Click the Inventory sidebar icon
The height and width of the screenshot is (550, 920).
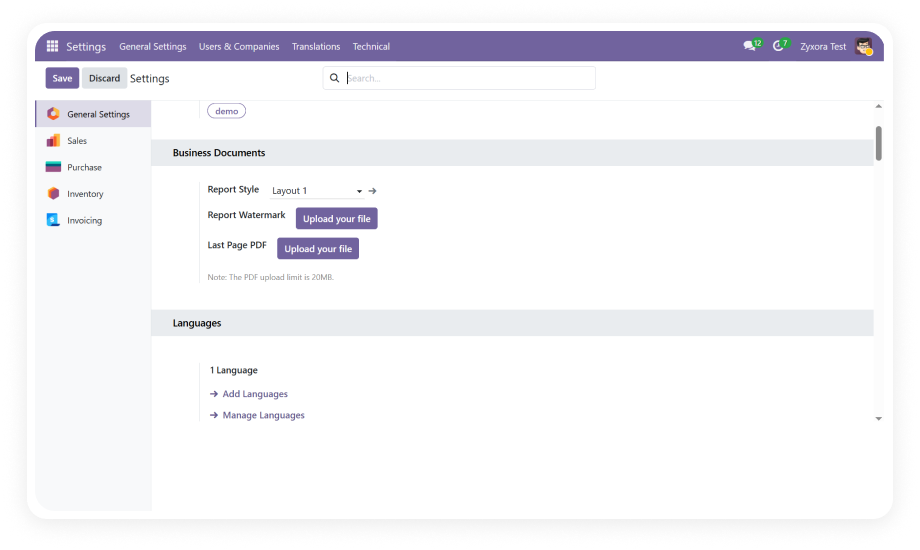[x=53, y=193]
